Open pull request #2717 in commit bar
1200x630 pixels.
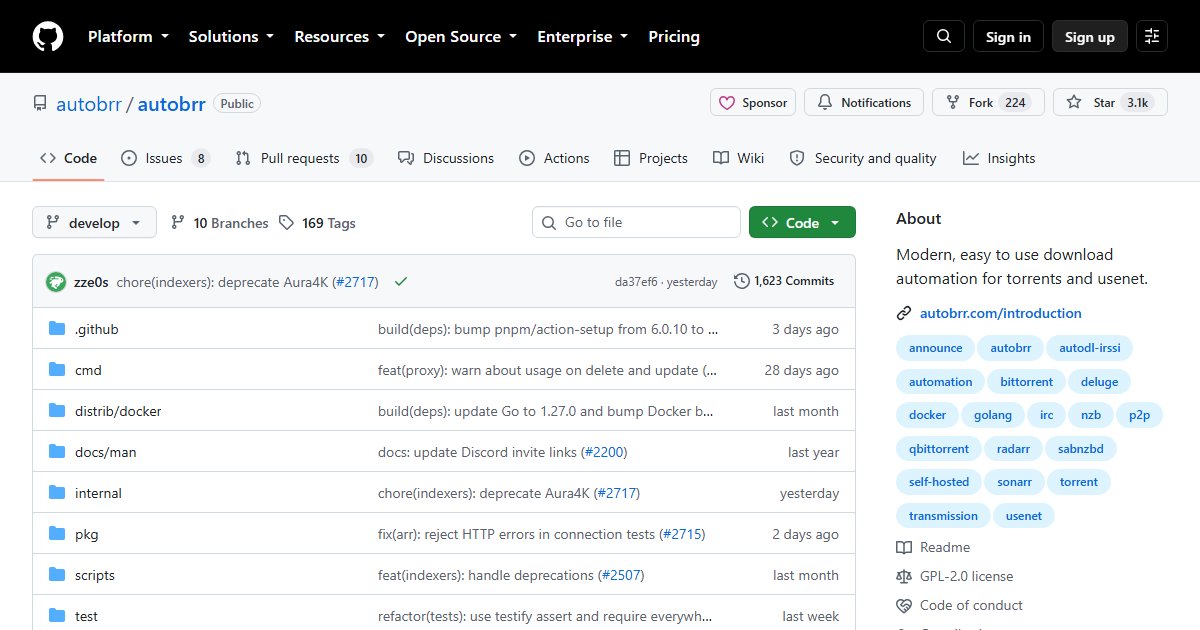pyautogui.click(x=355, y=282)
